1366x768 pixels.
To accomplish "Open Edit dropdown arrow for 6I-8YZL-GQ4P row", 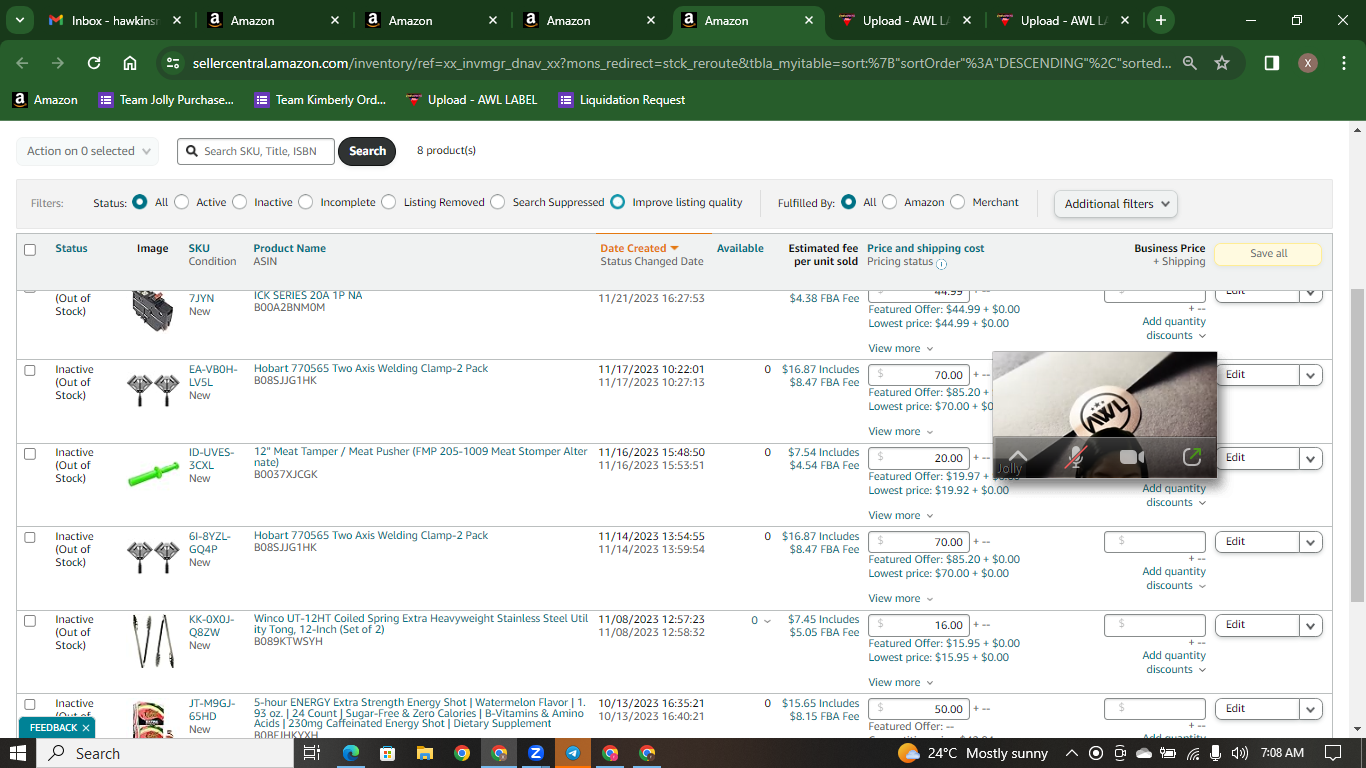I will point(1311,542).
